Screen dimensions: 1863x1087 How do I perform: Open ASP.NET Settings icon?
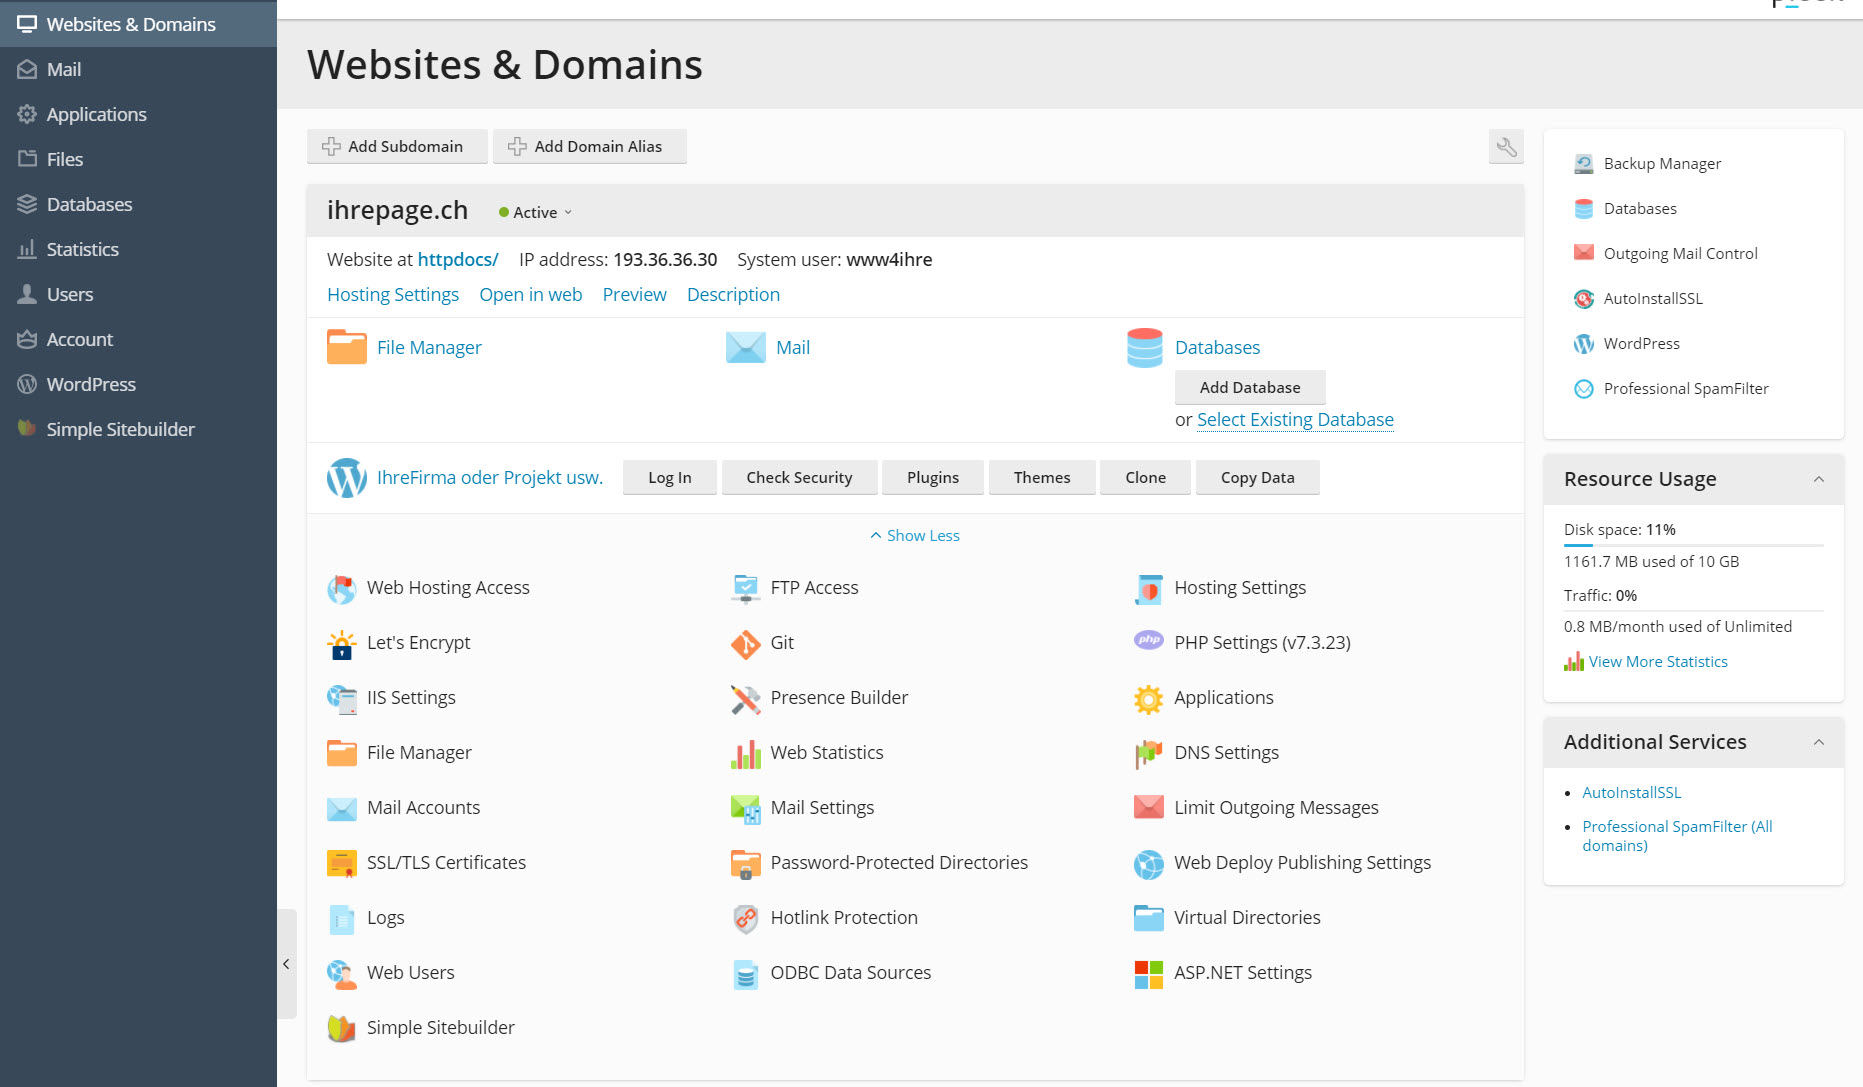tap(1148, 973)
